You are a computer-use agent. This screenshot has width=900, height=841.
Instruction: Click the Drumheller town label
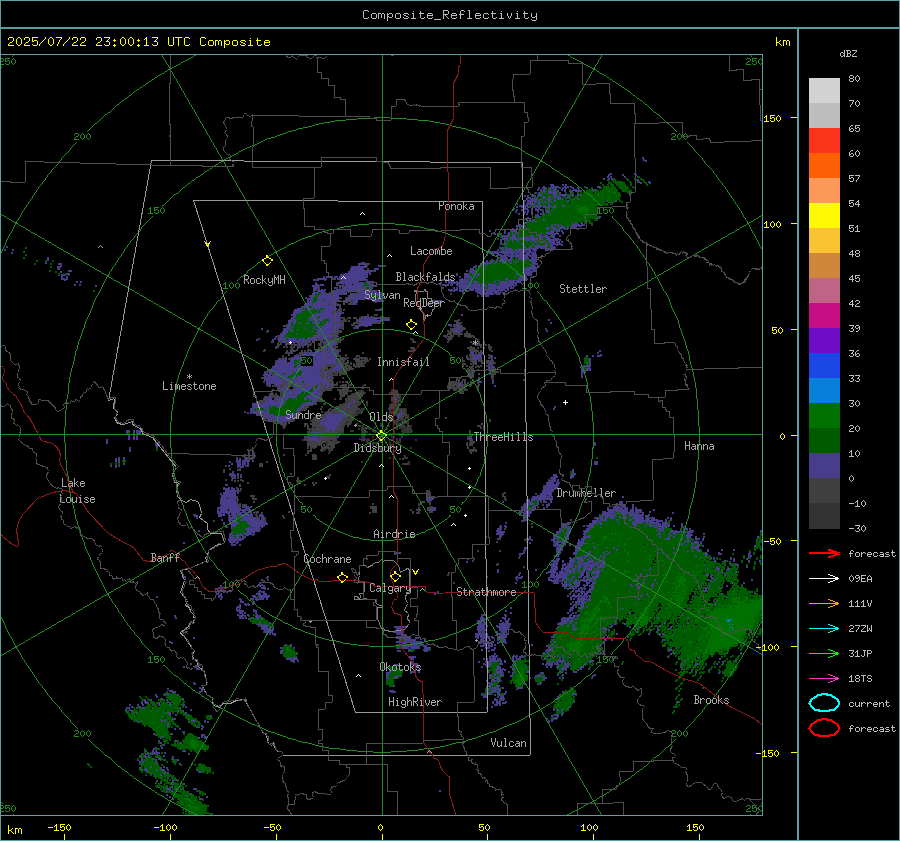586,493
